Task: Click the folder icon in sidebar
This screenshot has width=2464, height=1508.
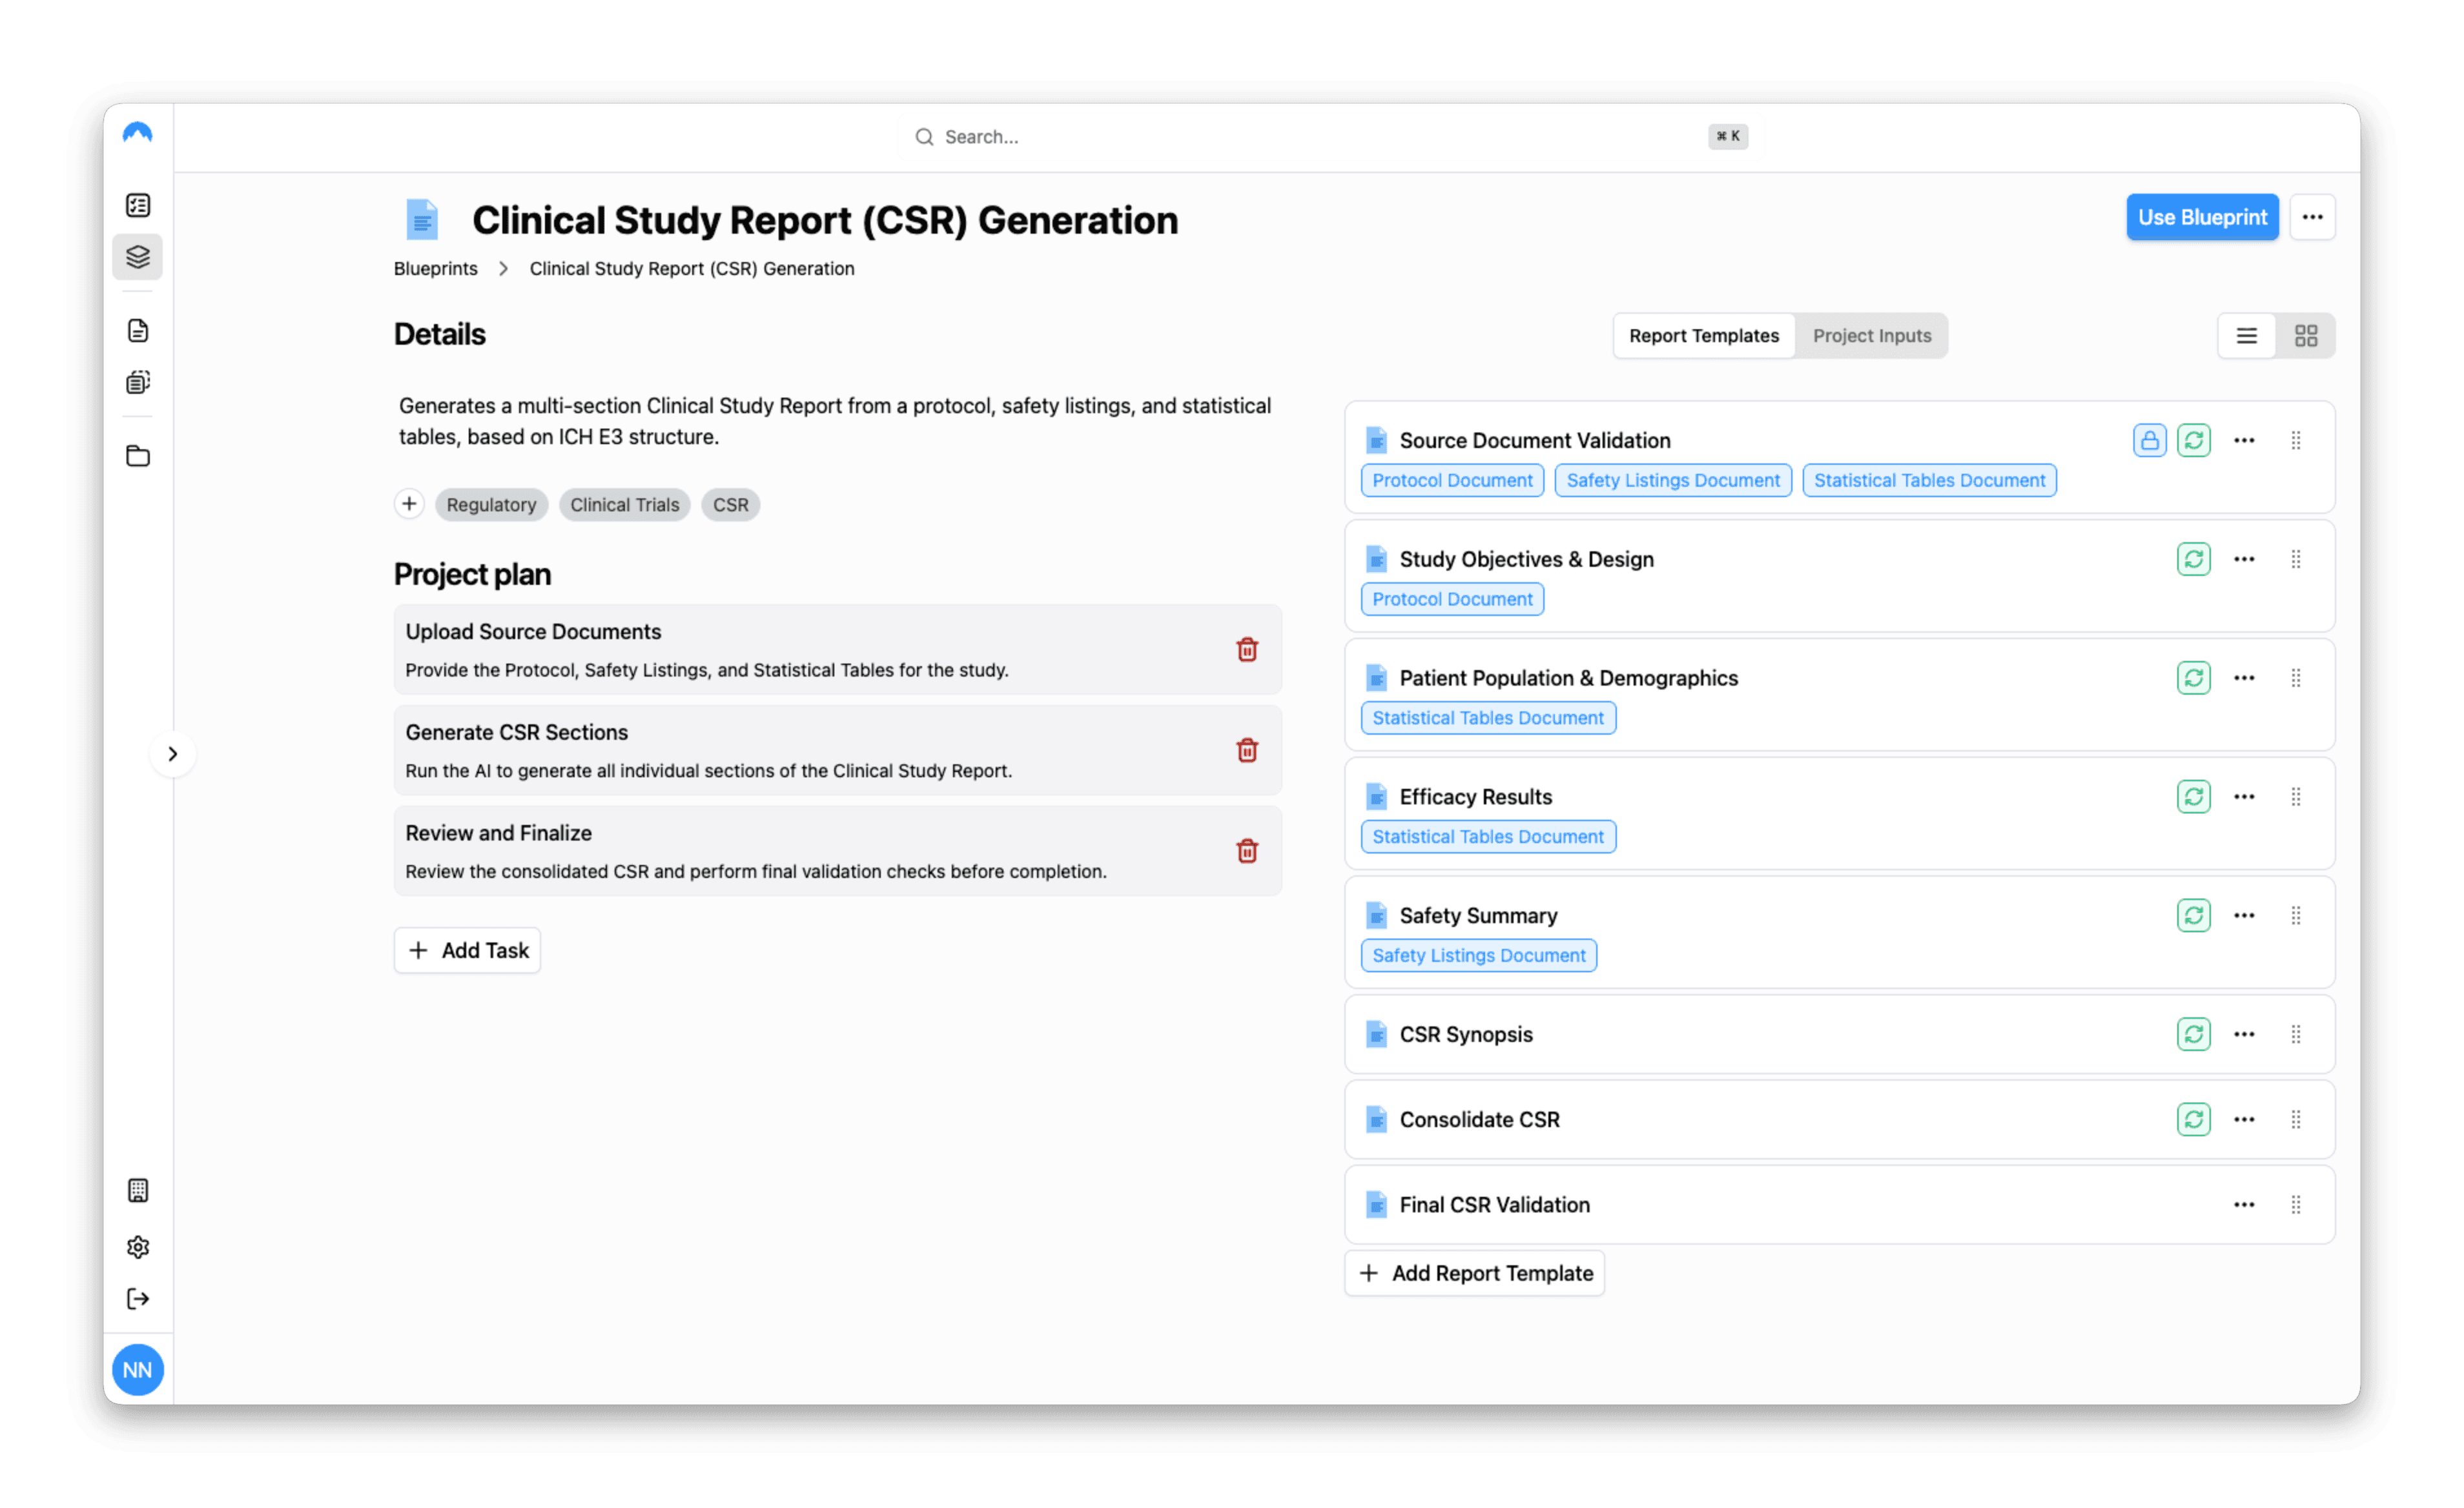Action: coord(138,456)
